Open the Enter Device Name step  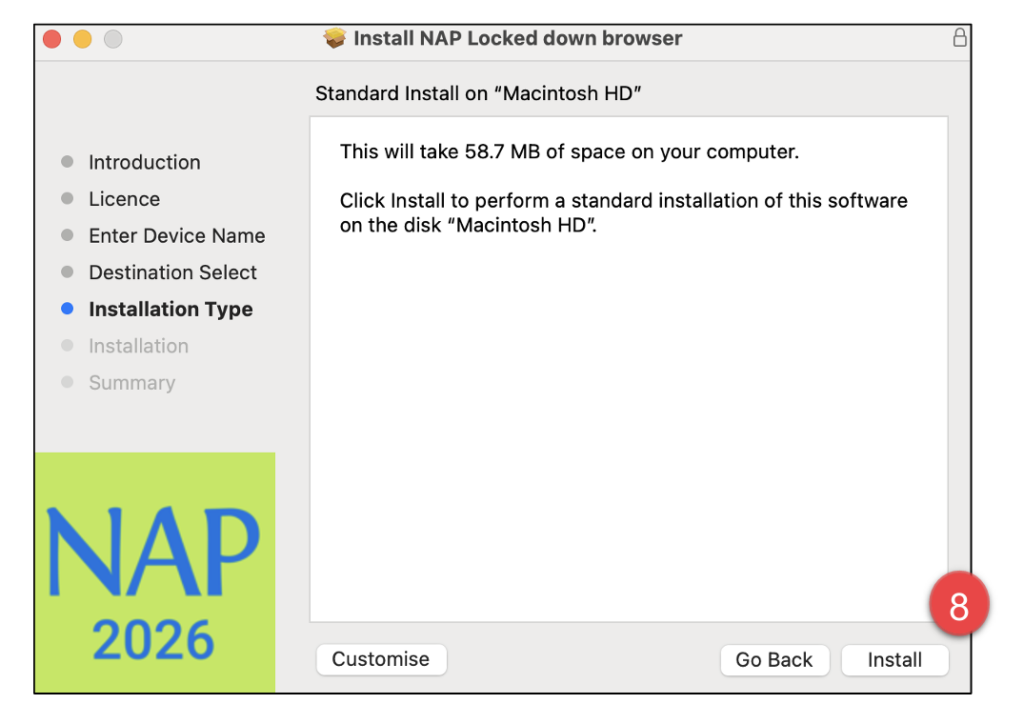tap(177, 236)
